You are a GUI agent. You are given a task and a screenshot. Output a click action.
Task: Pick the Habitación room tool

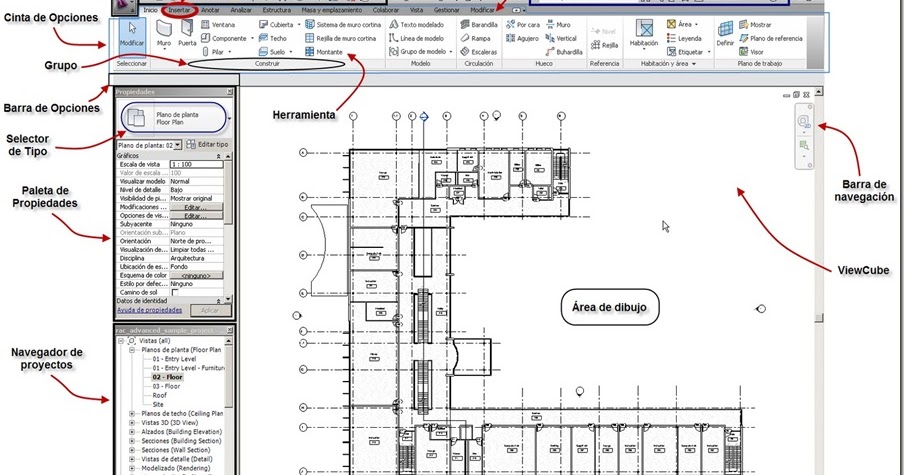pos(643,33)
